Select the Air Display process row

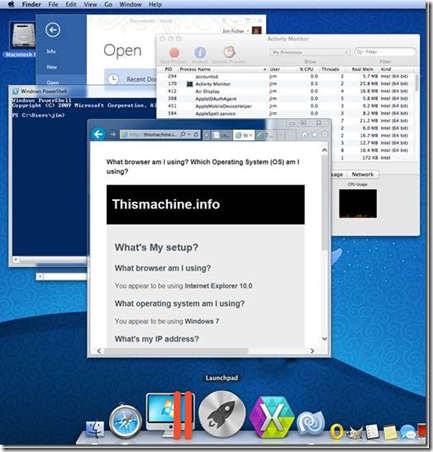point(287,91)
